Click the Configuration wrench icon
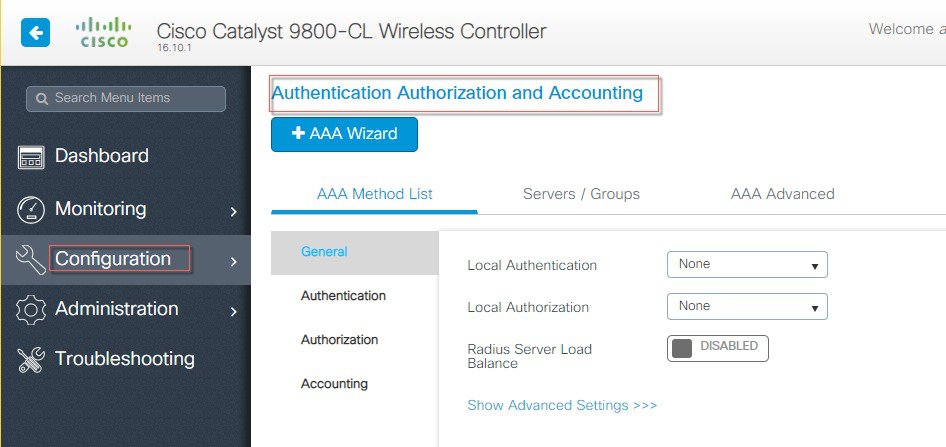The image size is (946, 447). click(30, 260)
